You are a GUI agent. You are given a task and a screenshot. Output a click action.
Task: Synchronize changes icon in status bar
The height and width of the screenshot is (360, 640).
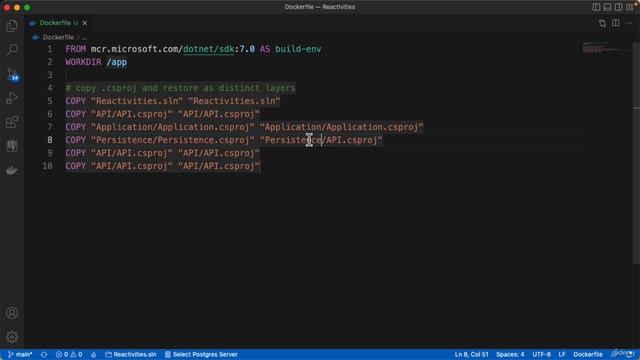[44, 354]
